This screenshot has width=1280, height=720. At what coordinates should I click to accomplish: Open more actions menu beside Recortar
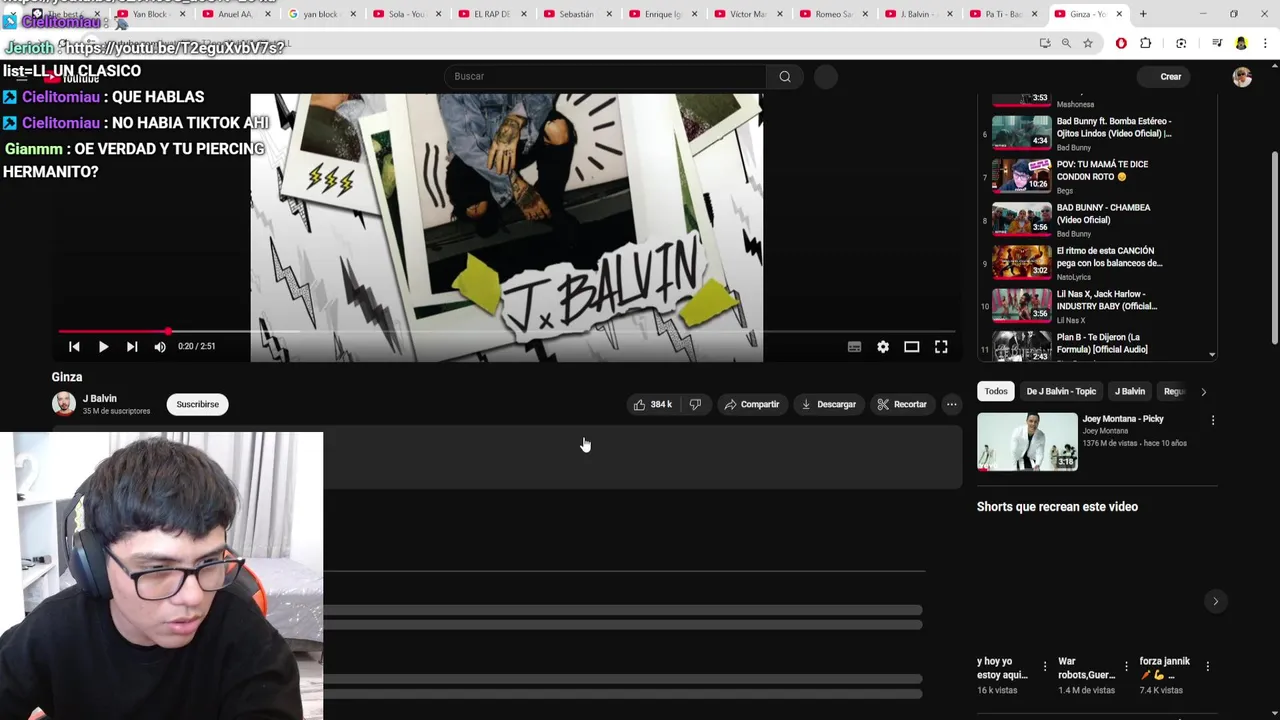point(952,404)
